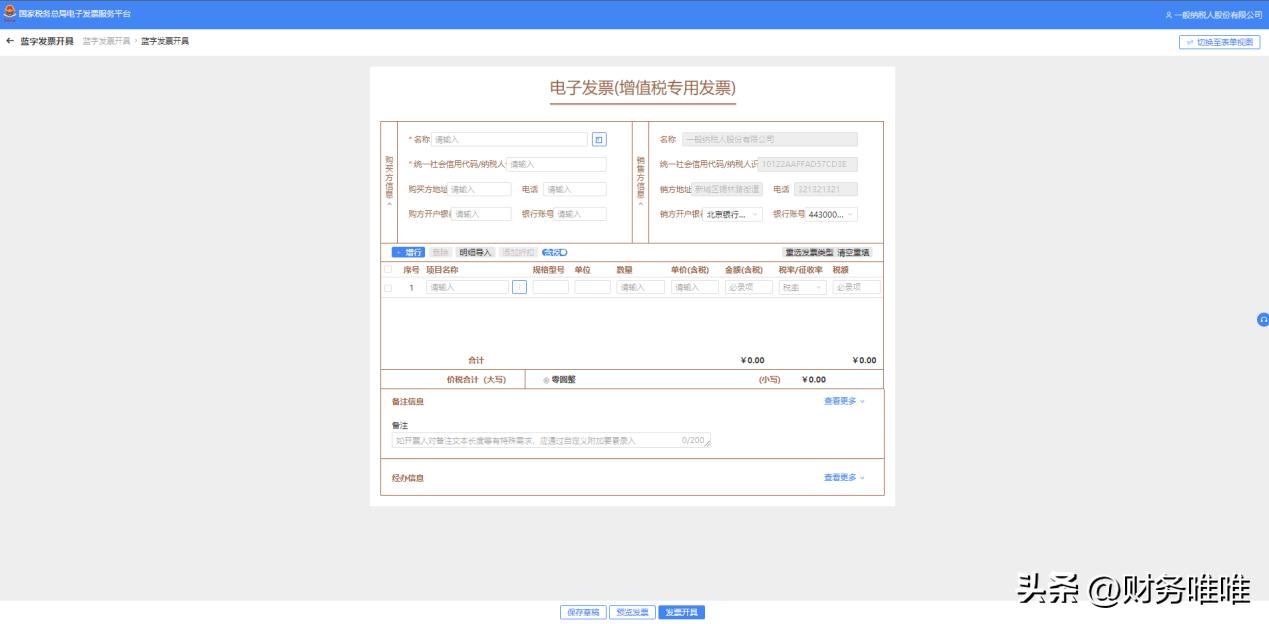Click the floating customer service icon on right edge

[1263, 318]
